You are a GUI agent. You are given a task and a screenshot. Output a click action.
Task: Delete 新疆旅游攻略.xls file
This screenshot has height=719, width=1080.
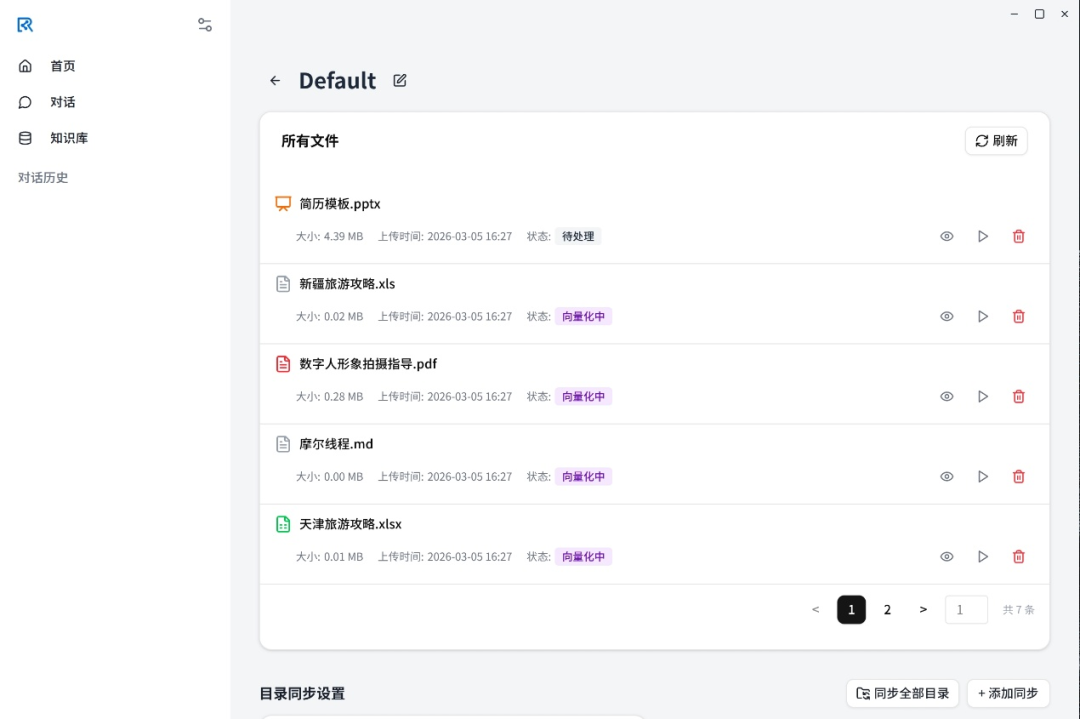pyautogui.click(x=1019, y=316)
